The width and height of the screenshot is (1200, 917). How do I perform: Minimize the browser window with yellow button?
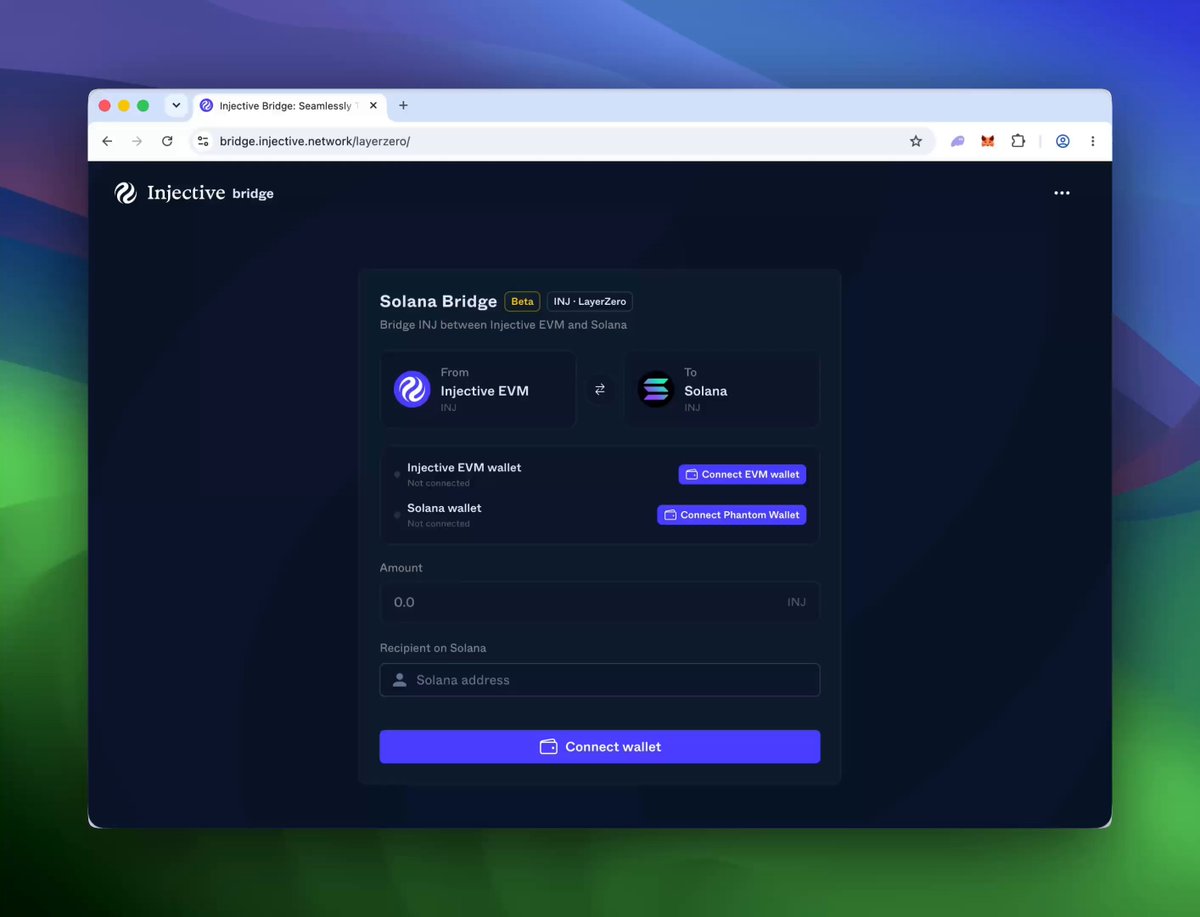[124, 105]
